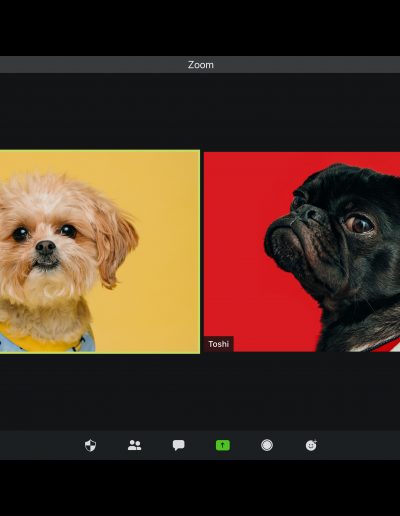Click the Toshi name label

[x=218, y=344]
